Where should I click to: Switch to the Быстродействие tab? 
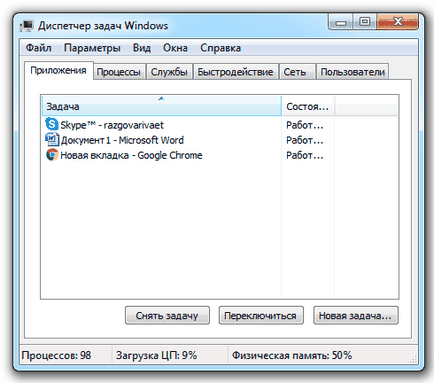[x=235, y=72]
